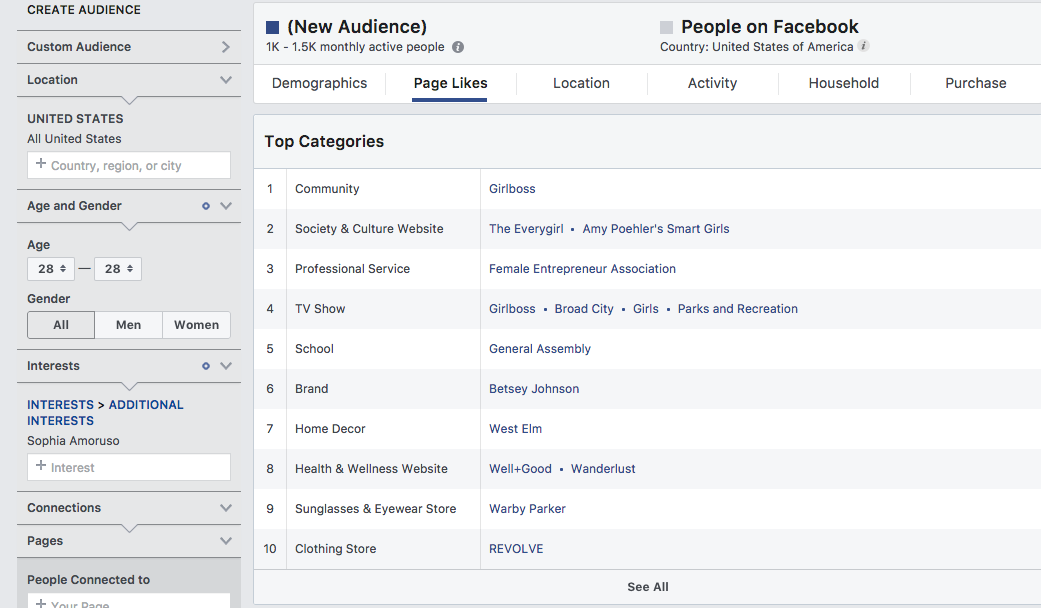The height and width of the screenshot is (608, 1041).
Task: Select the Men gender option
Action: point(129,325)
